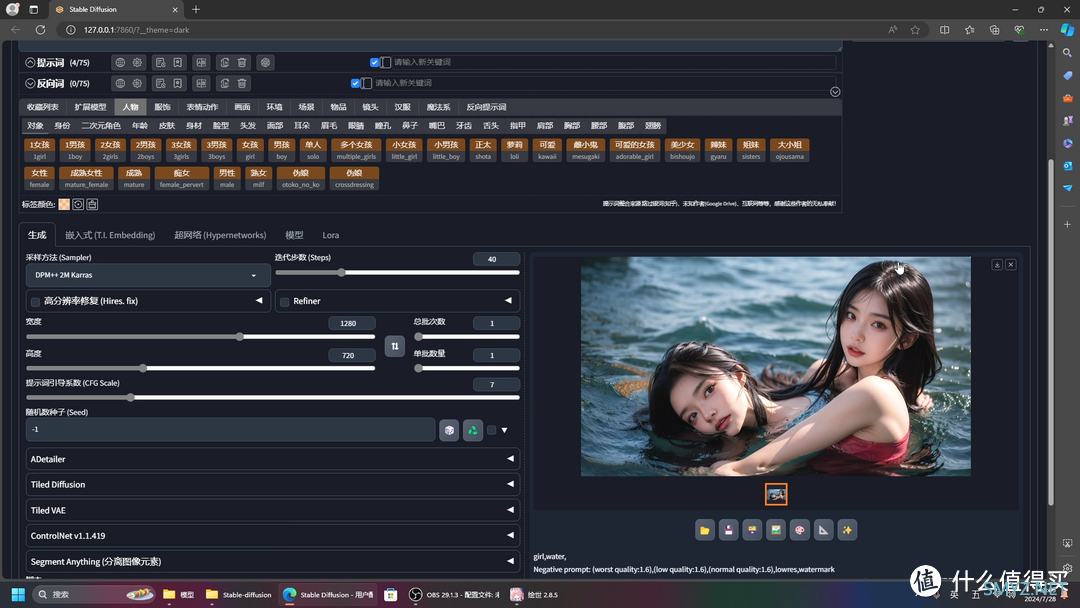
Task: Expand the Hires. fix panel arrow
Action: click(259, 301)
